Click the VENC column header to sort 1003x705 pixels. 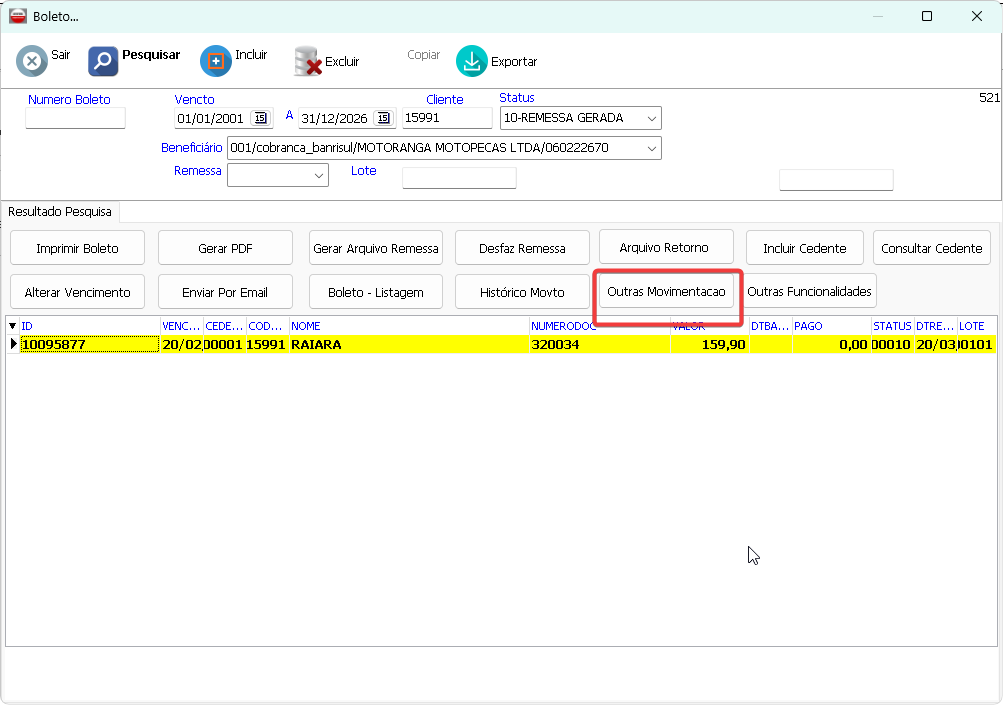point(181,326)
